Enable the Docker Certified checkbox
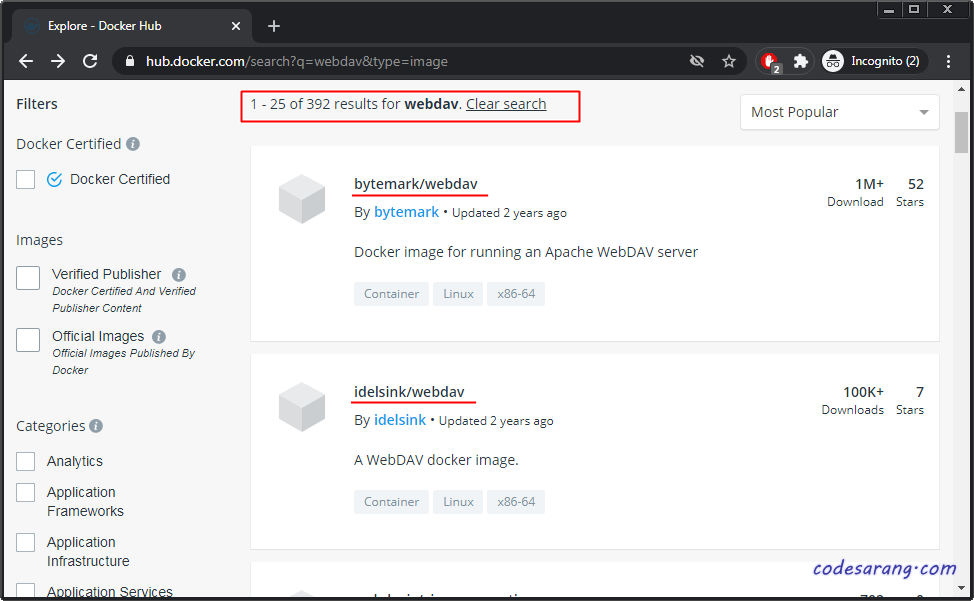974x601 pixels. (25, 179)
